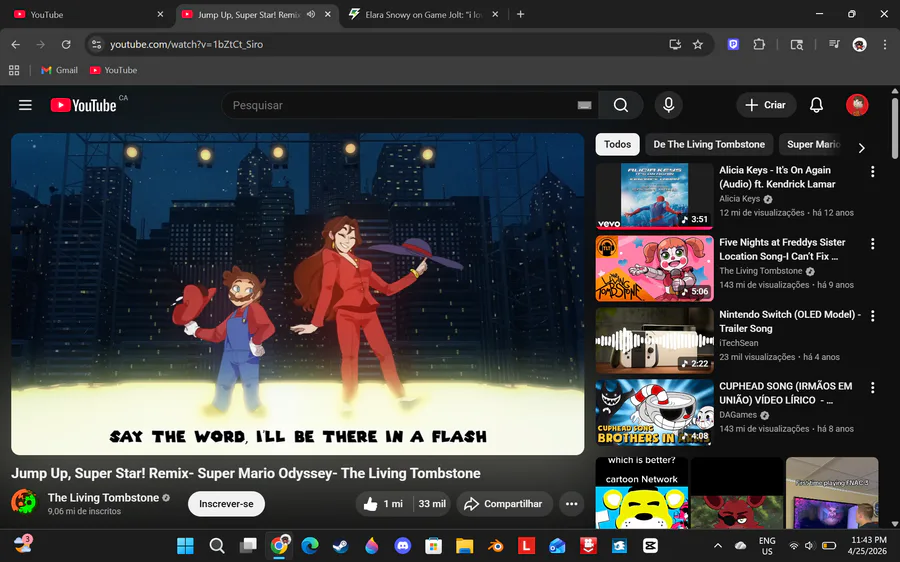
Task: Open the Chrome three-dot menu
Action: (885, 44)
